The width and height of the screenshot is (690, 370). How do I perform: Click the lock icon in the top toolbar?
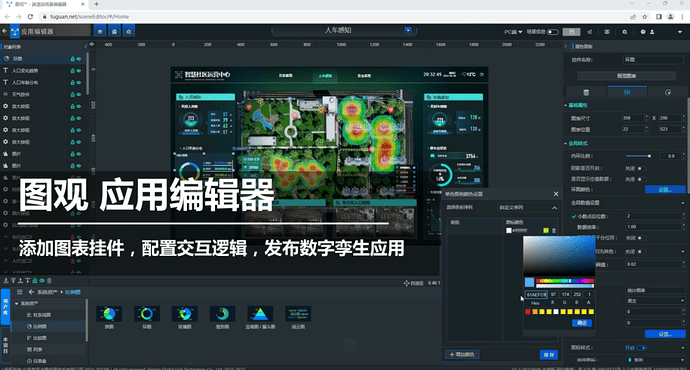[114, 31]
